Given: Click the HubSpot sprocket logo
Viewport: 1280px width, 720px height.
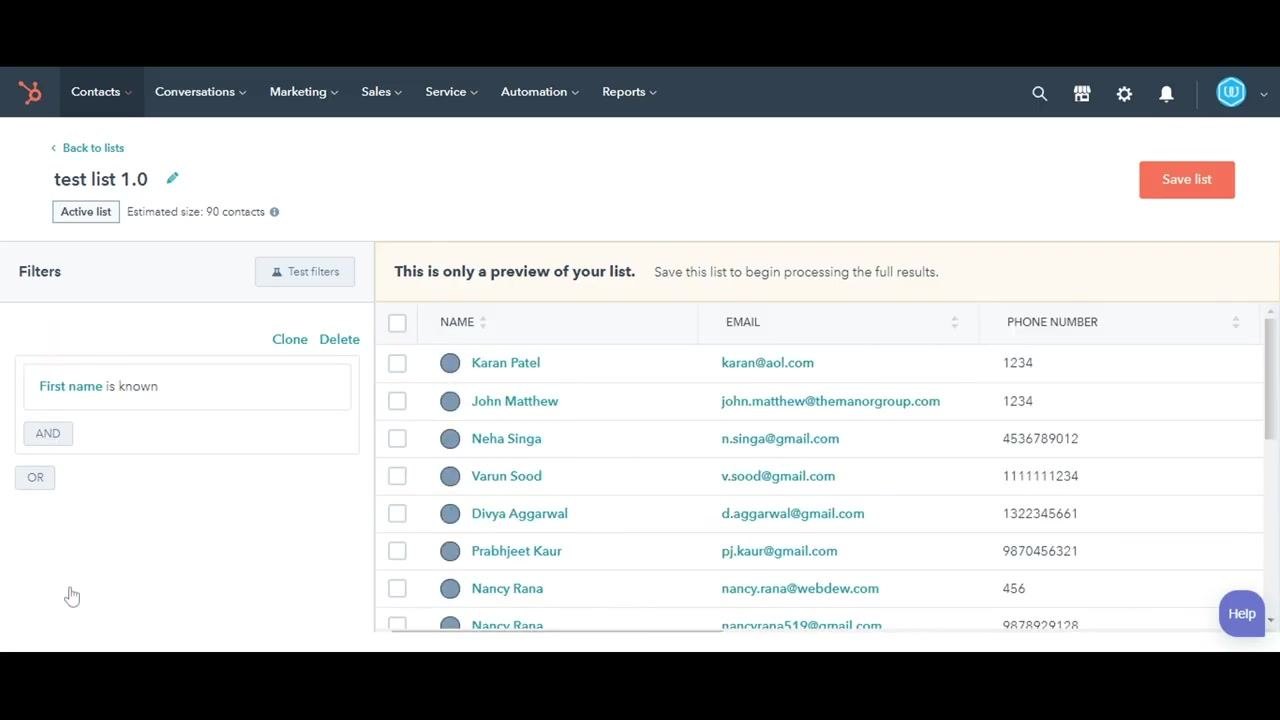Looking at the screenshot, I should [30, 92].
